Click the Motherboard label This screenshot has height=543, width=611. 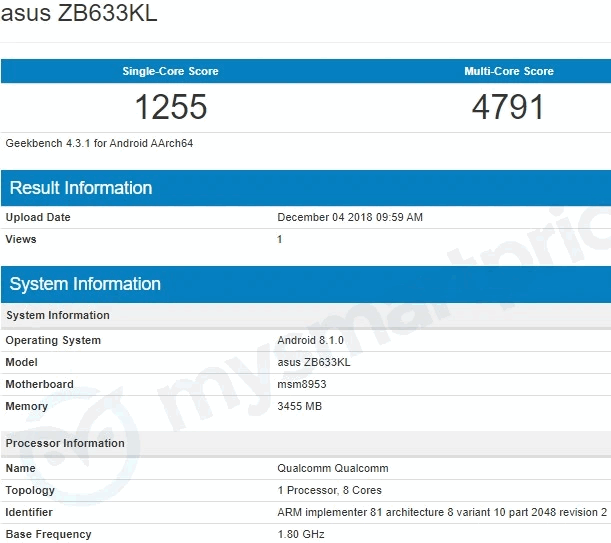[39, 384]
